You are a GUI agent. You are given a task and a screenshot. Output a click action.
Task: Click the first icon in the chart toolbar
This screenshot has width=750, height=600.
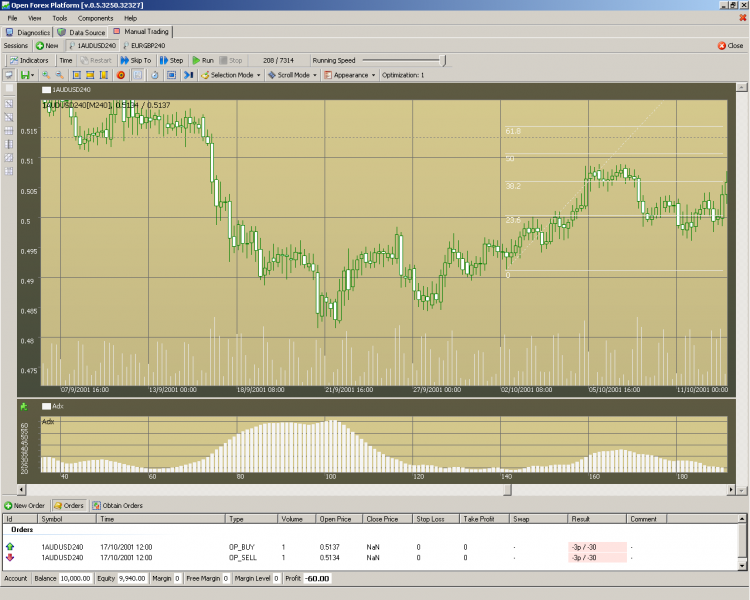point(9,75)
